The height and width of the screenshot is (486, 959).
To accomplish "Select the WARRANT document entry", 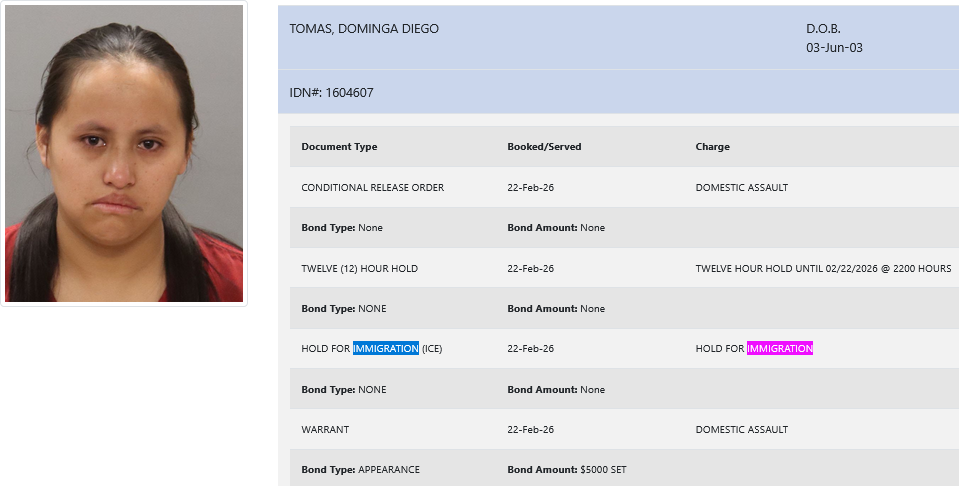I will [x=325, y=430].
